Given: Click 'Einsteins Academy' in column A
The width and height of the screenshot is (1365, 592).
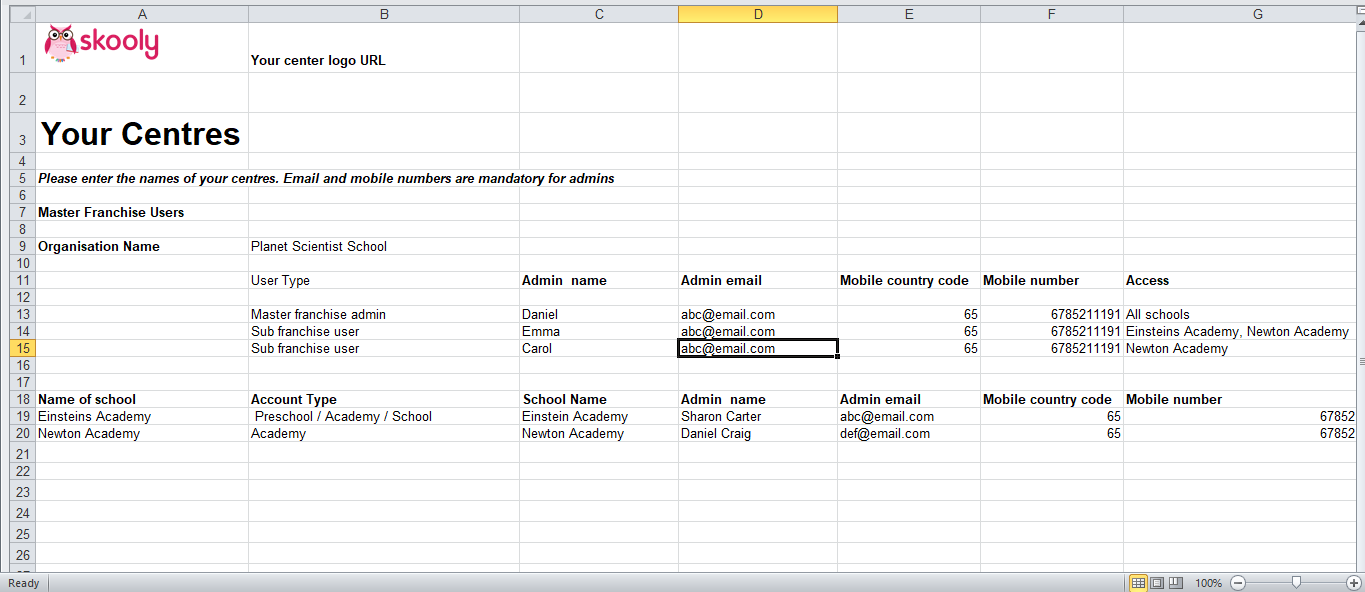Looking at the screenshot, I should (x=142, y=416).
